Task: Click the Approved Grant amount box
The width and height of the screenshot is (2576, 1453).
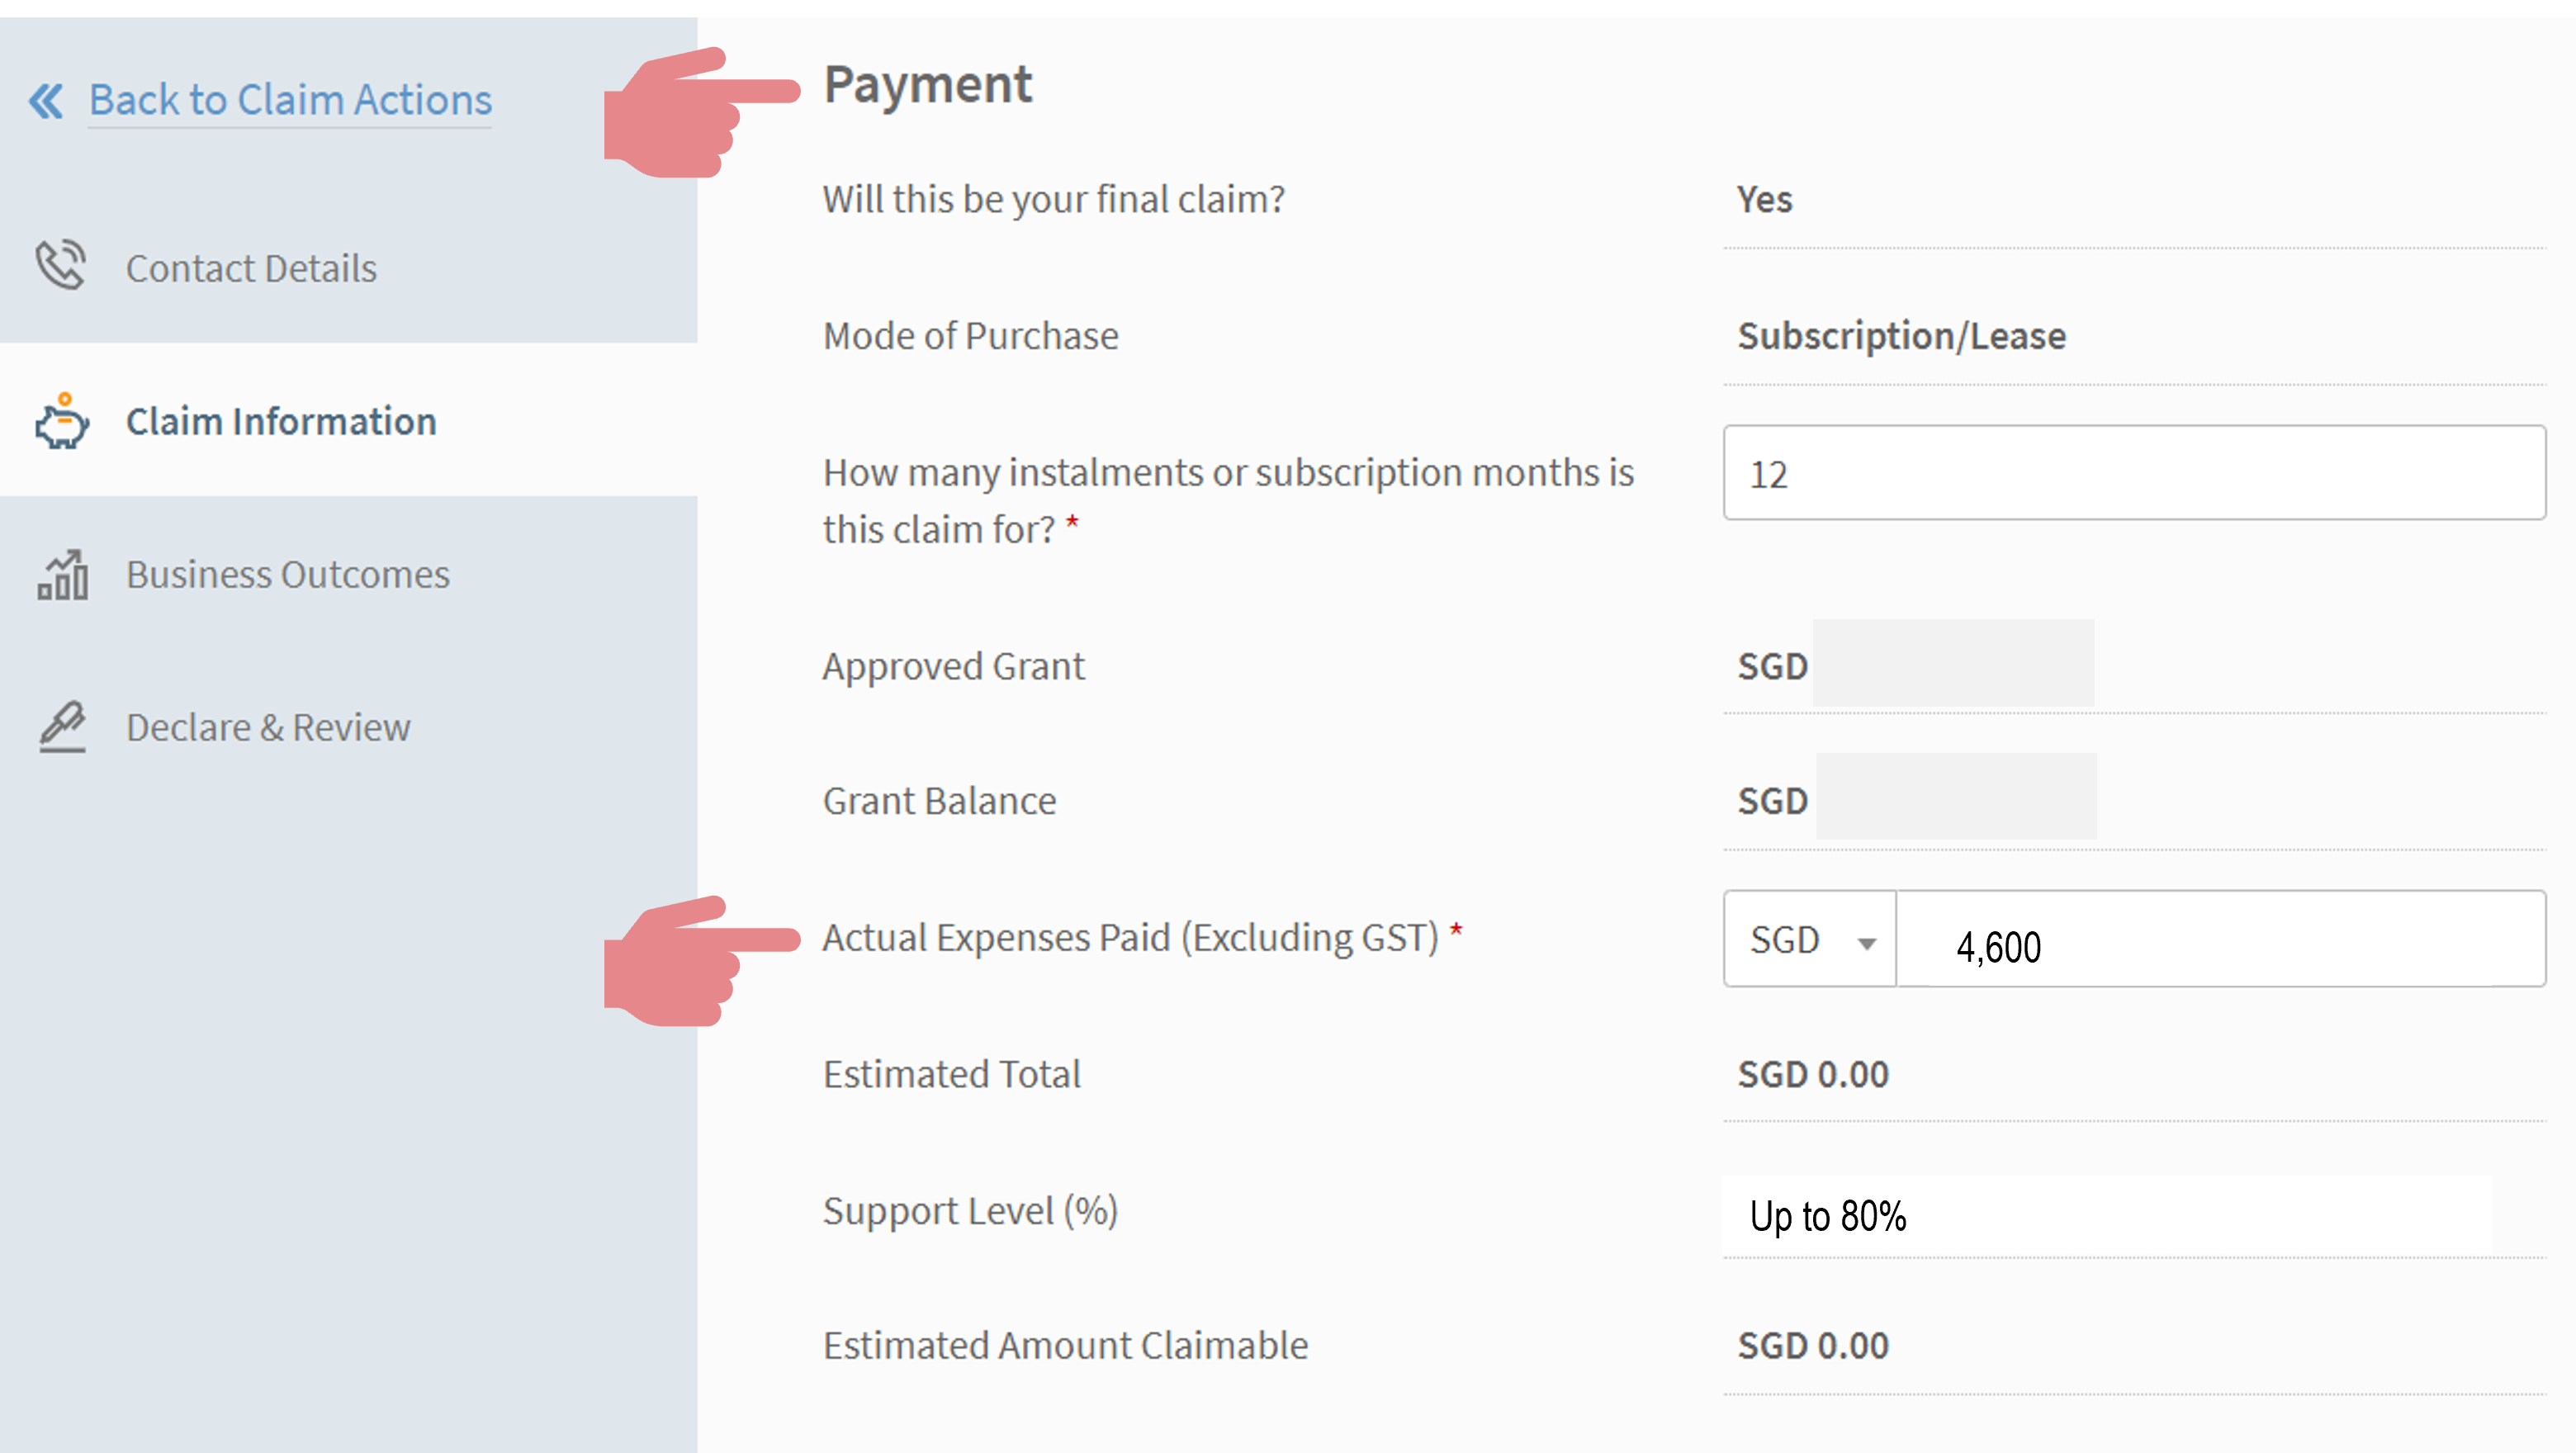Action: pos(1952,664)
